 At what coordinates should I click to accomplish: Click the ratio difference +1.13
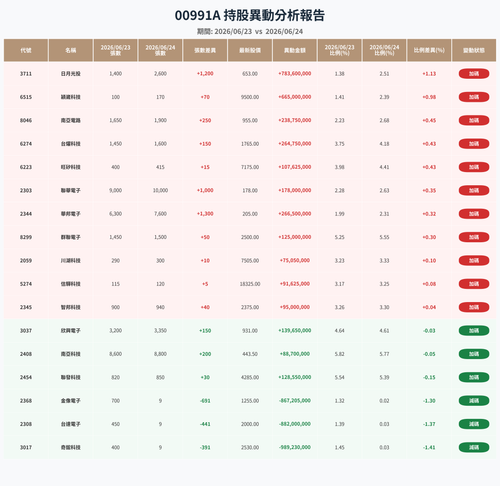[x=429, y=74]
